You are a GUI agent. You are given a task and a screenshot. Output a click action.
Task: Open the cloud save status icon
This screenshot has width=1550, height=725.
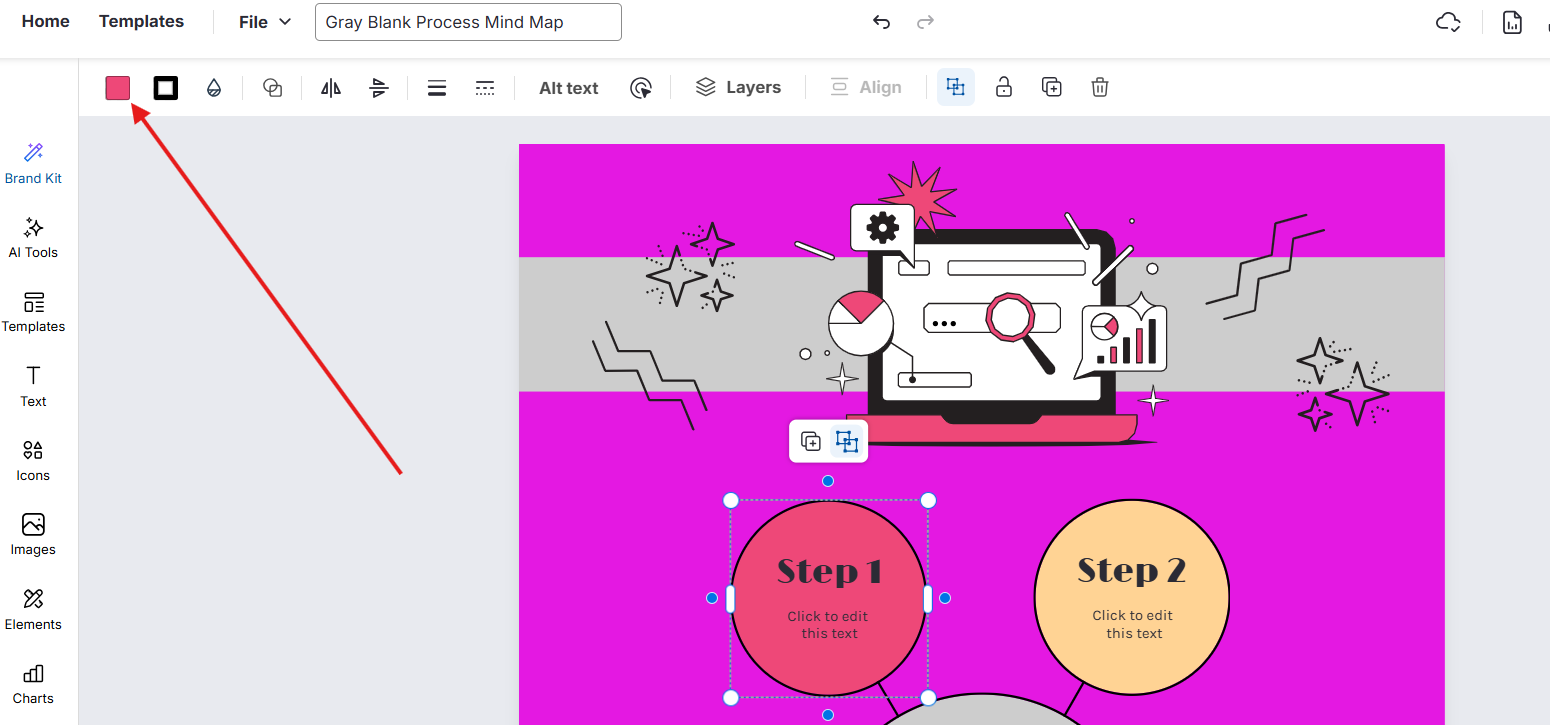[x=1448, y=22]
